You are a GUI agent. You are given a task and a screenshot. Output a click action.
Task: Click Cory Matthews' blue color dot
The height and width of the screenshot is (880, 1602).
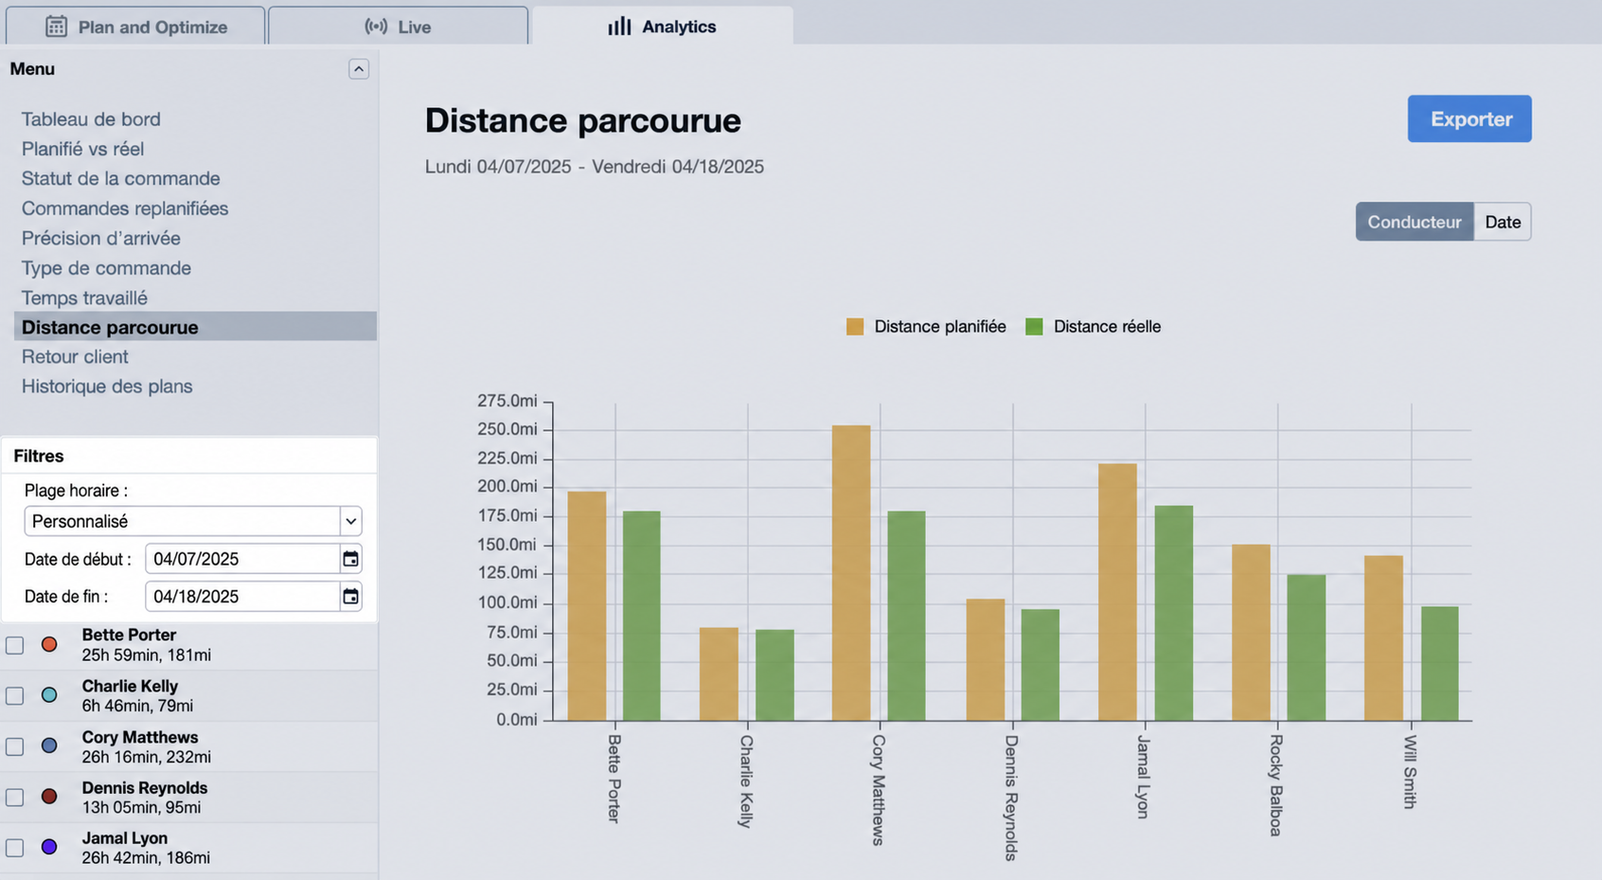(x=49, y=746)
